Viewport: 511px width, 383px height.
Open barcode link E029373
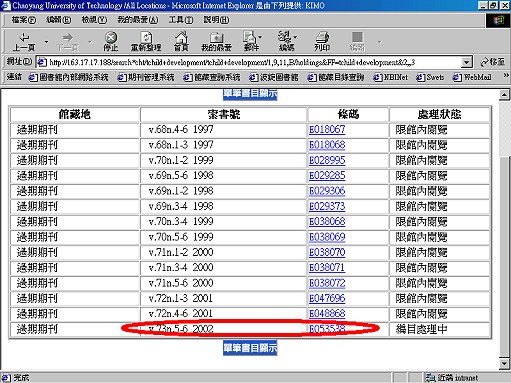pos(327,206)
